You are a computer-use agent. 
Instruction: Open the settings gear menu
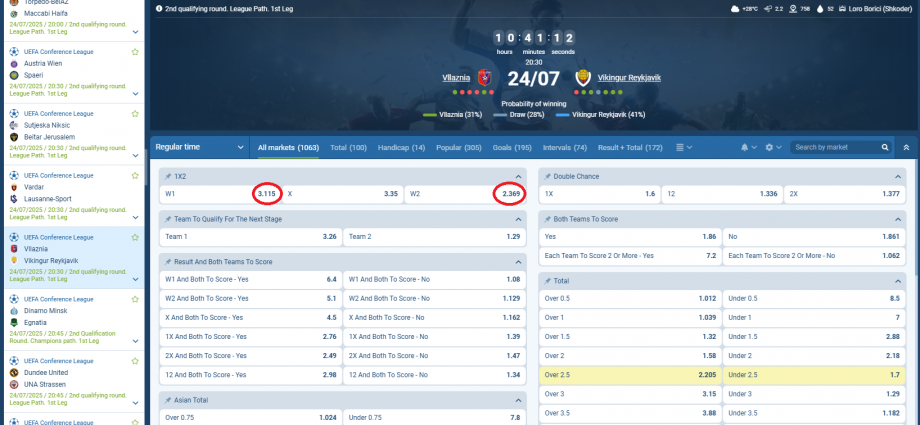point(773,147)
